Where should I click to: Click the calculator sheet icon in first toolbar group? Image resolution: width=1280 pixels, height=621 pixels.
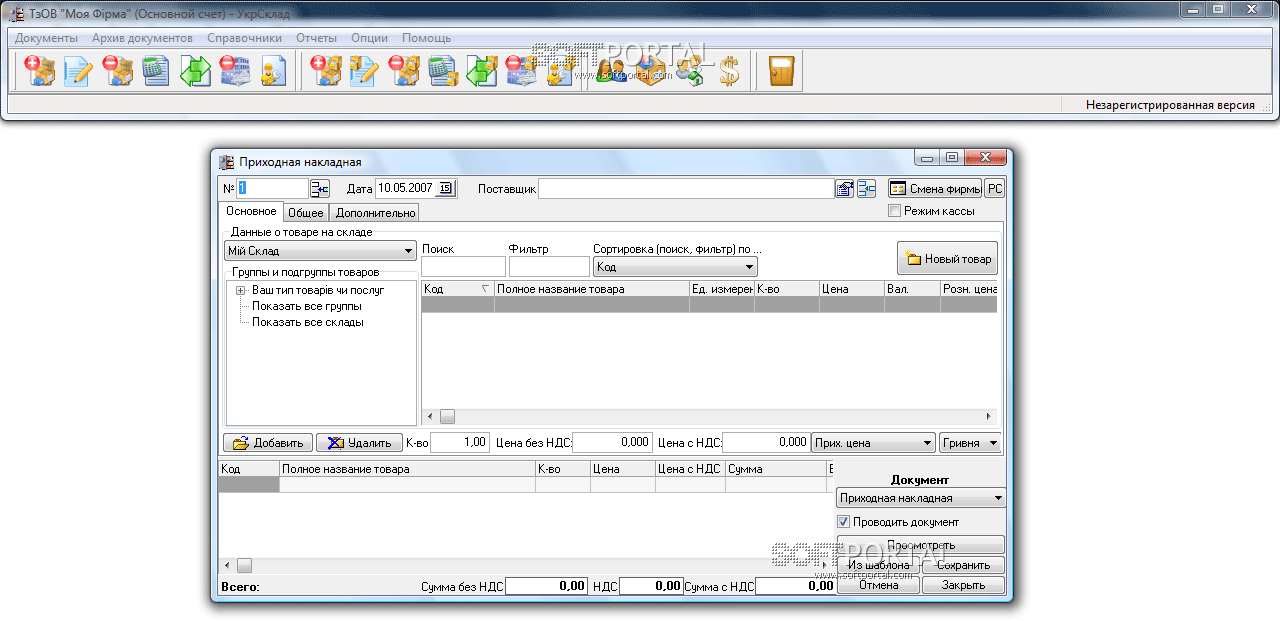(x=156, y=71)
